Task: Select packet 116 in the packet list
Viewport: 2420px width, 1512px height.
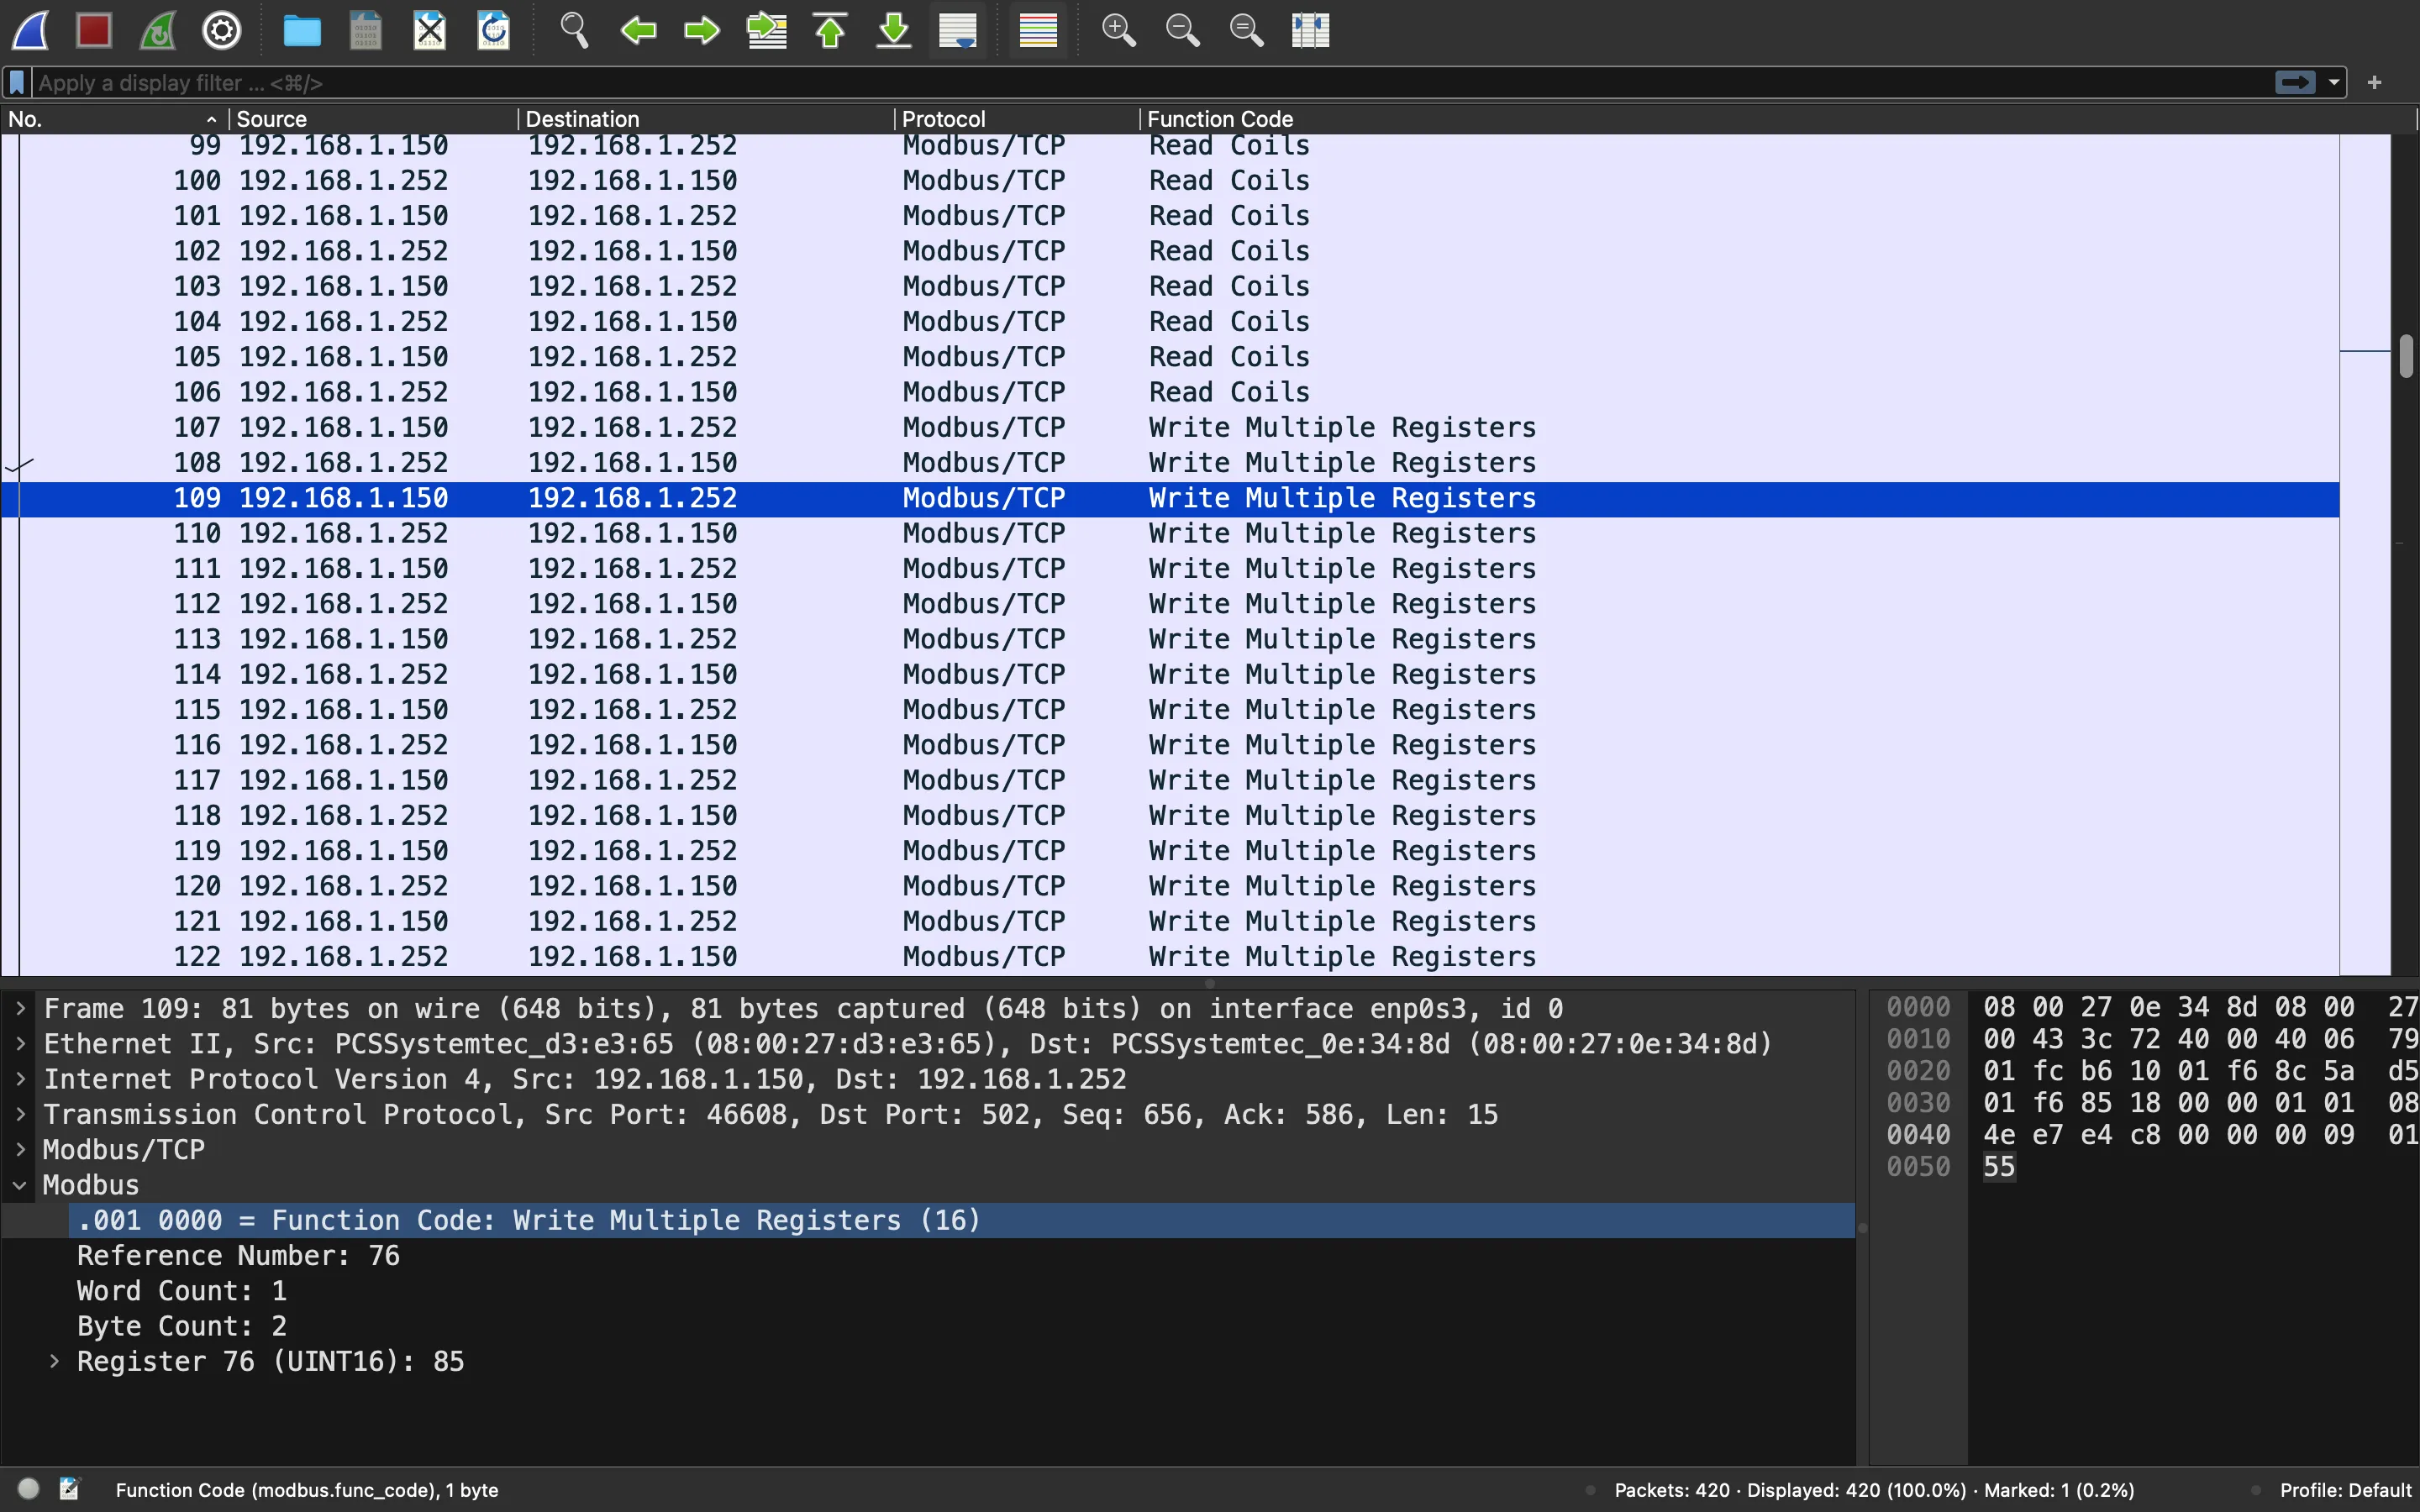Action: pos(1170,745)
